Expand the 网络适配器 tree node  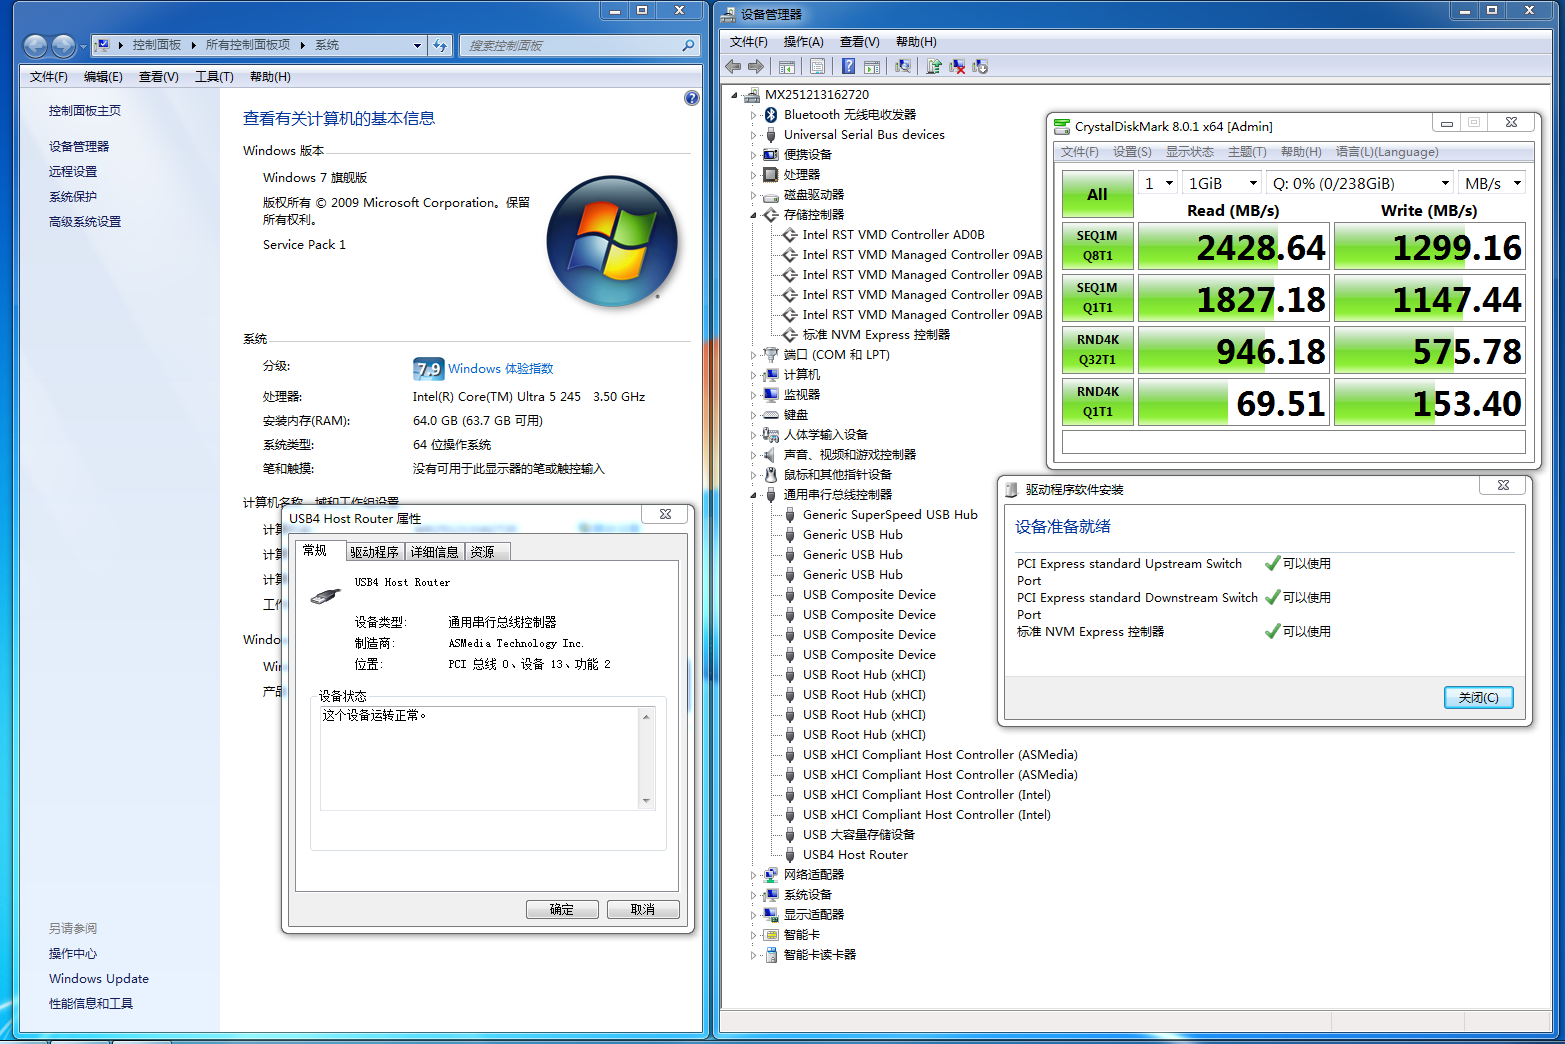(754, 875)
